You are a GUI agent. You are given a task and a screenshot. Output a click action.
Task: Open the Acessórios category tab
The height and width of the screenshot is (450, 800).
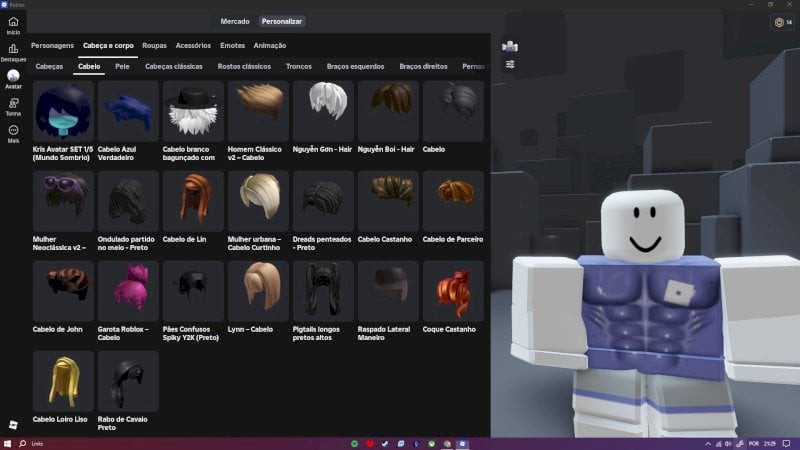[x=193, y=45]
